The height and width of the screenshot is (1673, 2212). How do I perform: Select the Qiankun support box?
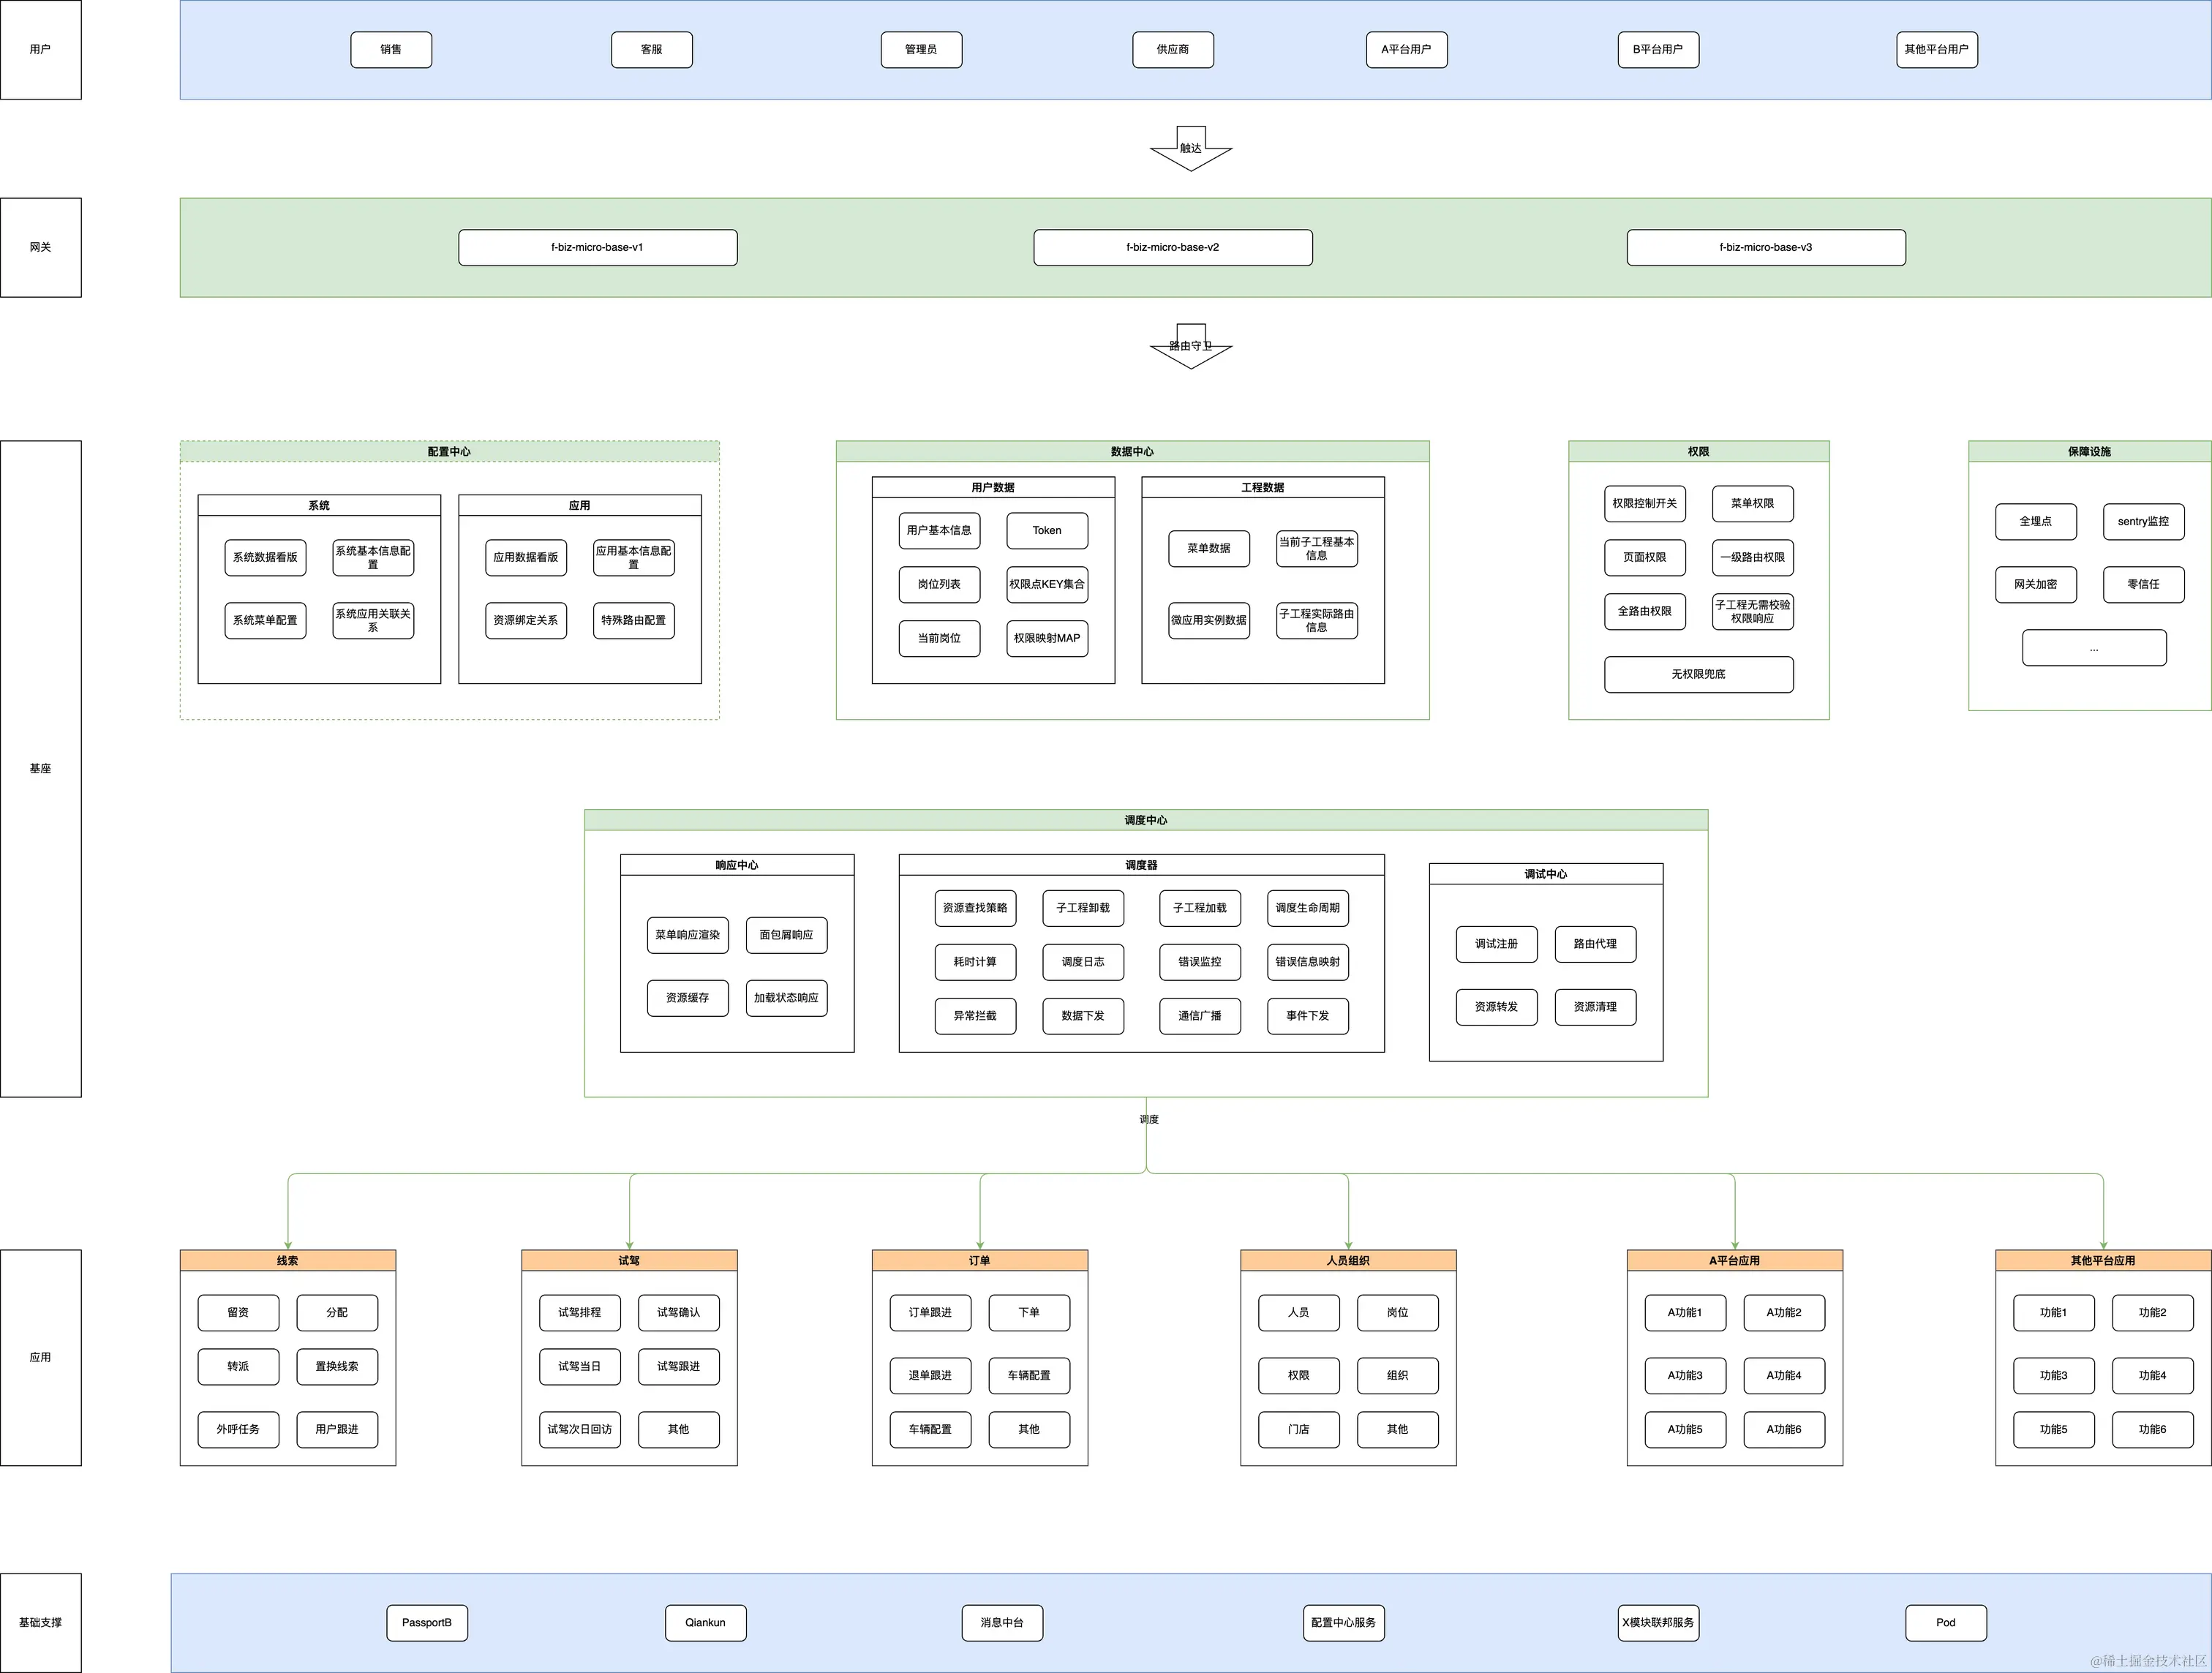tap(705, 1622)
